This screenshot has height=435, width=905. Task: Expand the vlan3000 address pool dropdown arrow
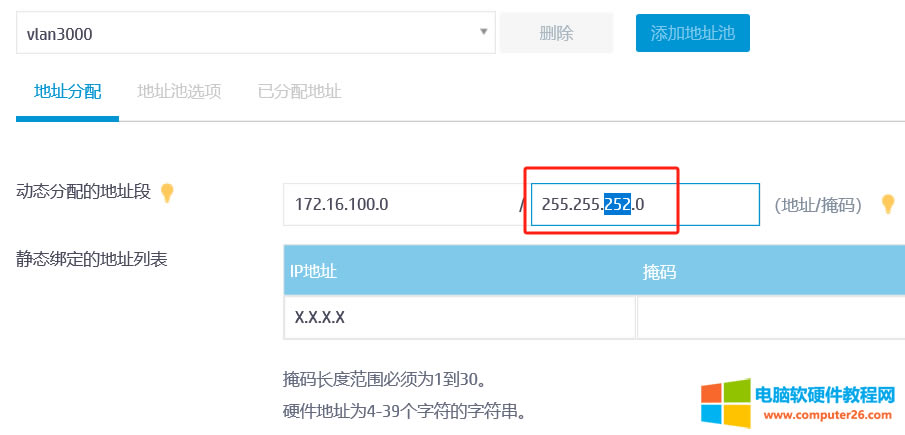(485, 32)
